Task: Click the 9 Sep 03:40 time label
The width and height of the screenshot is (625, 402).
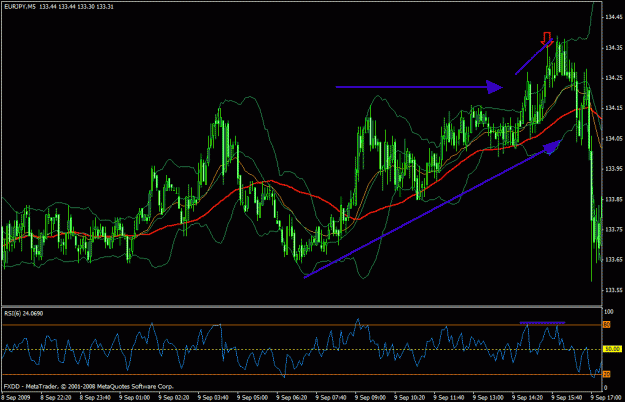Action: [x=213, y=397]
